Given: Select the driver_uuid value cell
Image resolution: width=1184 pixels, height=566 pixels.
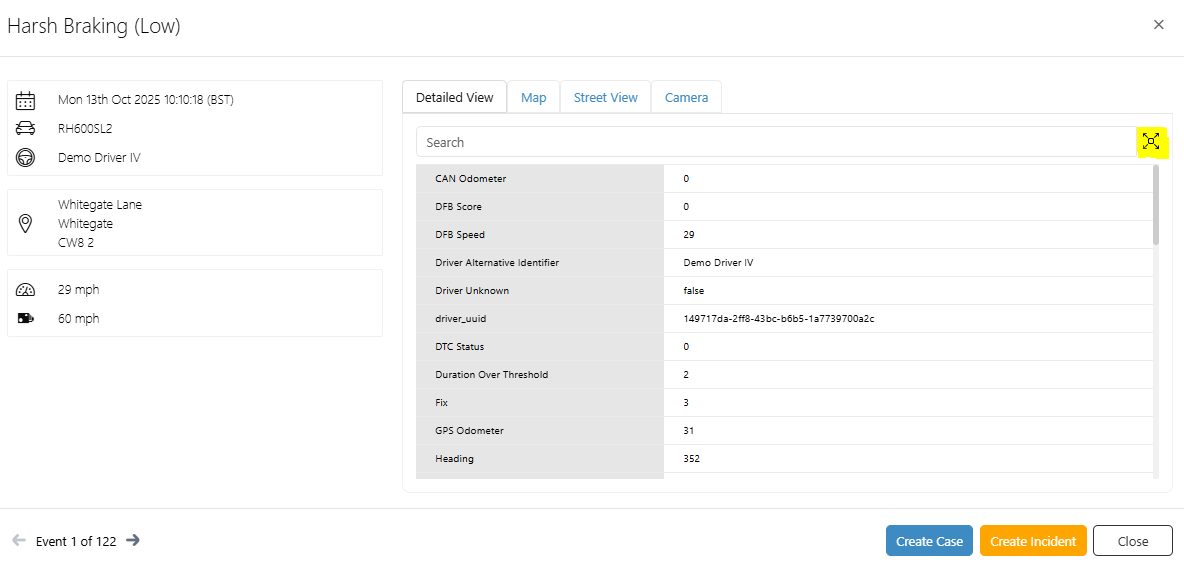Looking at the screenshot, I should [778, 319].
